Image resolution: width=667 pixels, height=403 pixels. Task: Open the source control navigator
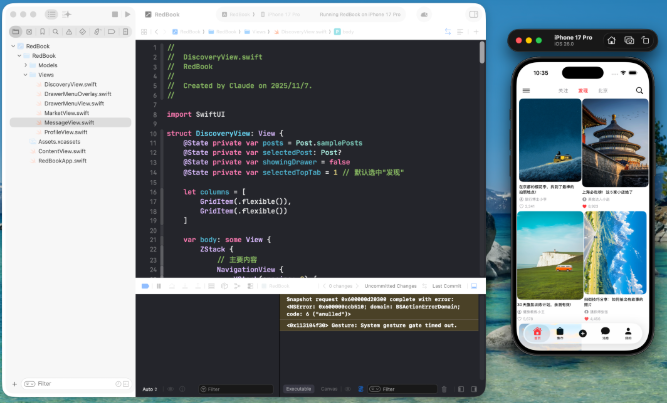[29, 31]
